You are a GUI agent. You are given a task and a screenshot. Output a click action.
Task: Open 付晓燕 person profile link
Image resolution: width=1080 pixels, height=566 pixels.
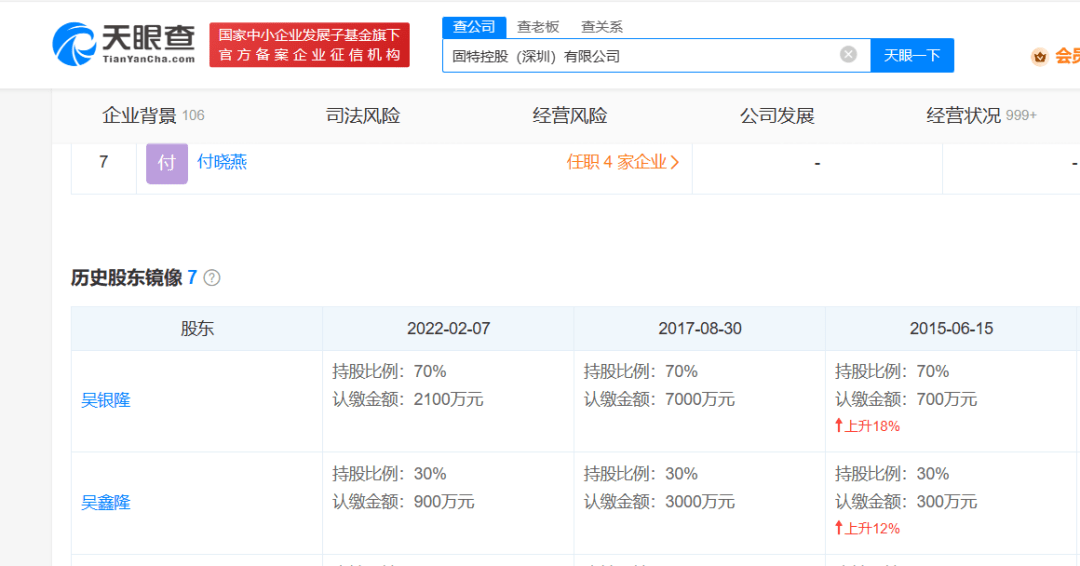(x=222, y=162)
